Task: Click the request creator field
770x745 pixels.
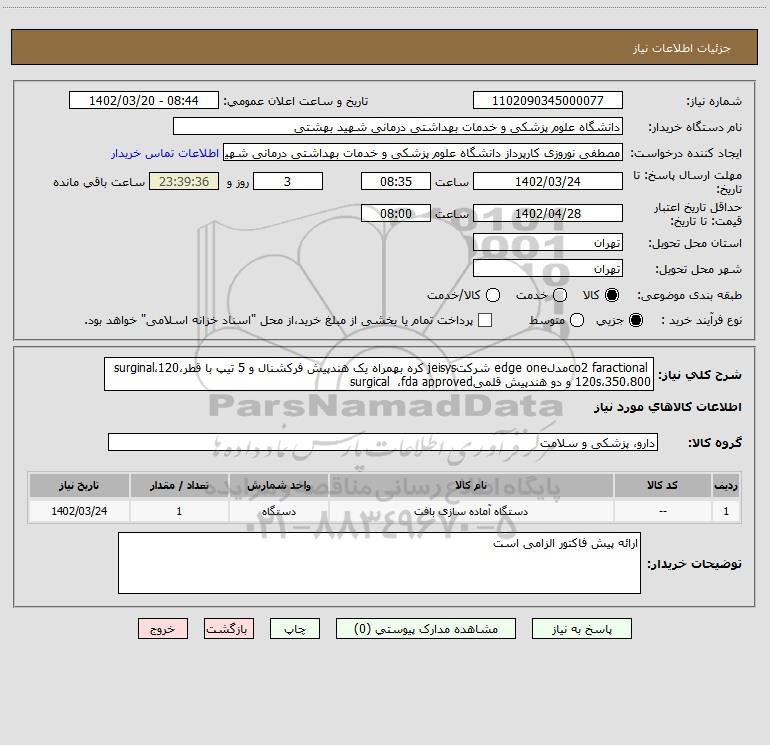Action: click(423, 153)
